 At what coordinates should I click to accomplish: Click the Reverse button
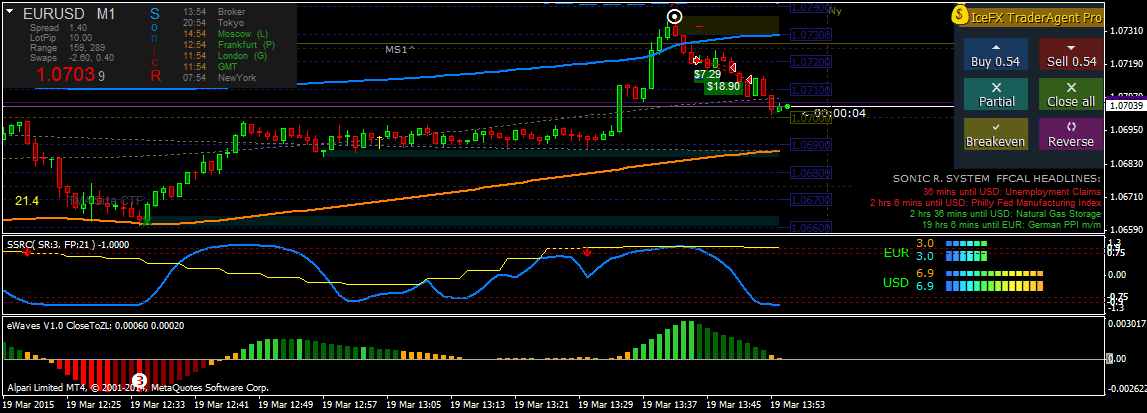click(x=1072, y=134)
